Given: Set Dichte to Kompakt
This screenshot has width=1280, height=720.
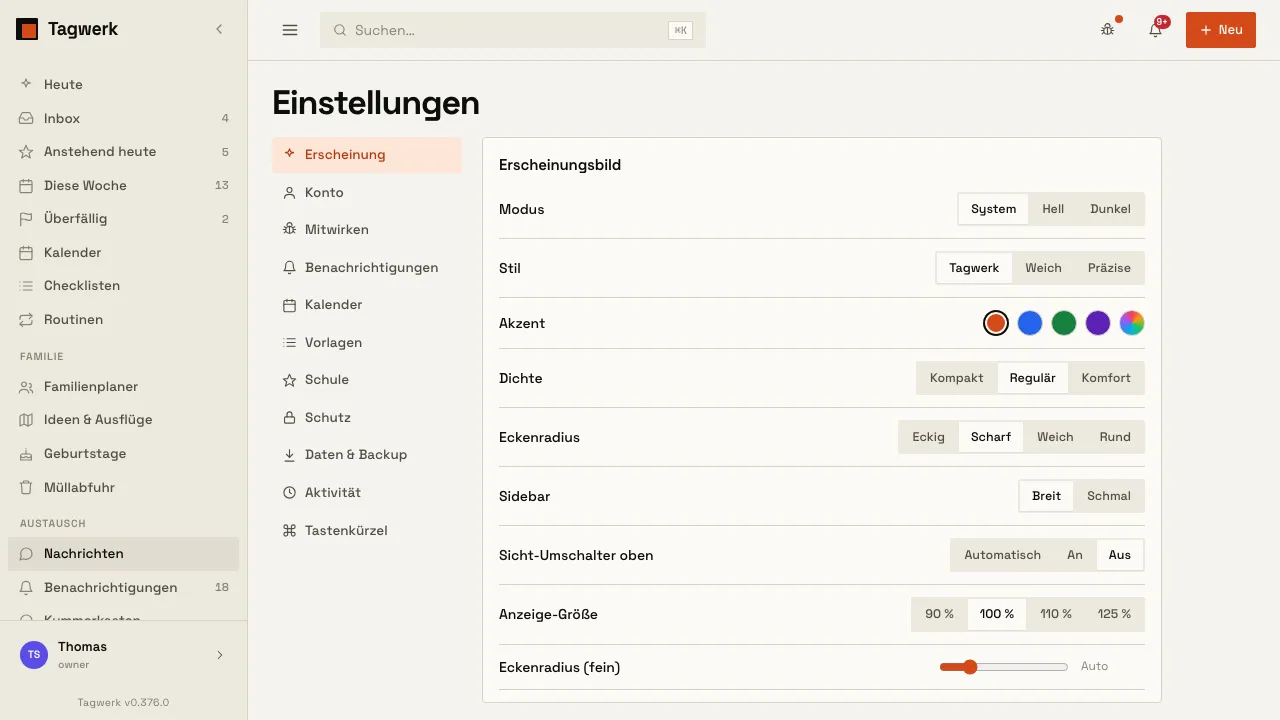Looking at the screenshot, I should [957, 378].
